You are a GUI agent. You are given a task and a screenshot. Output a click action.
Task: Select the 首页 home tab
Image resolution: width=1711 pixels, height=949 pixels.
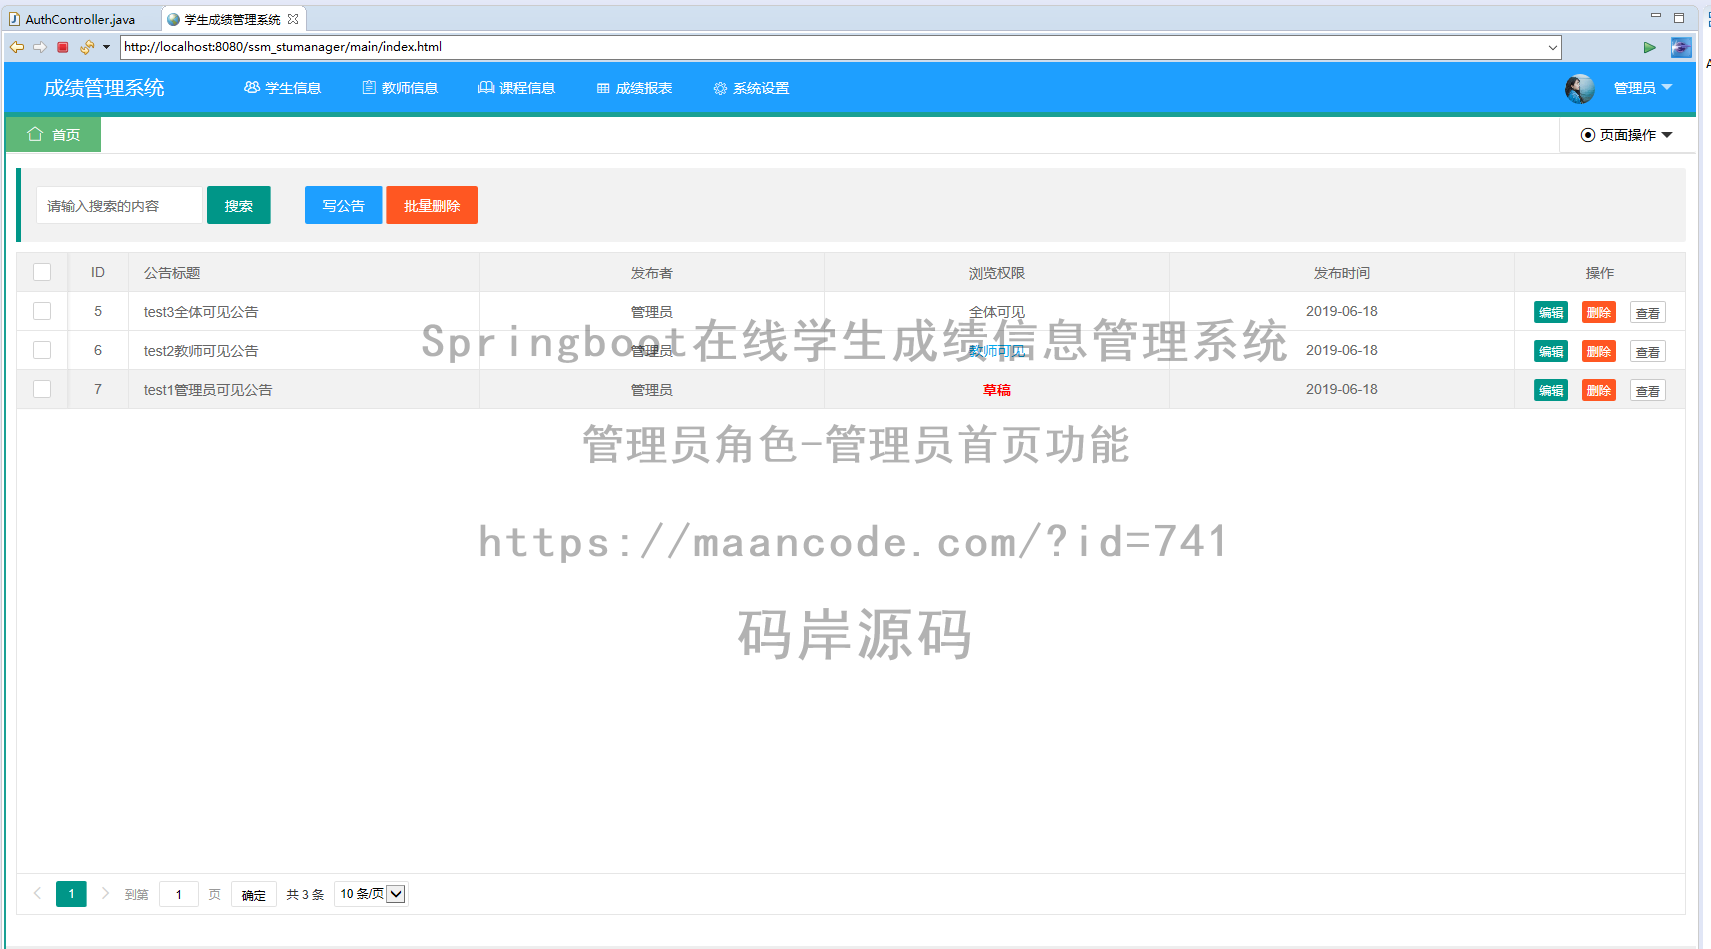click(x=54, y=135)
